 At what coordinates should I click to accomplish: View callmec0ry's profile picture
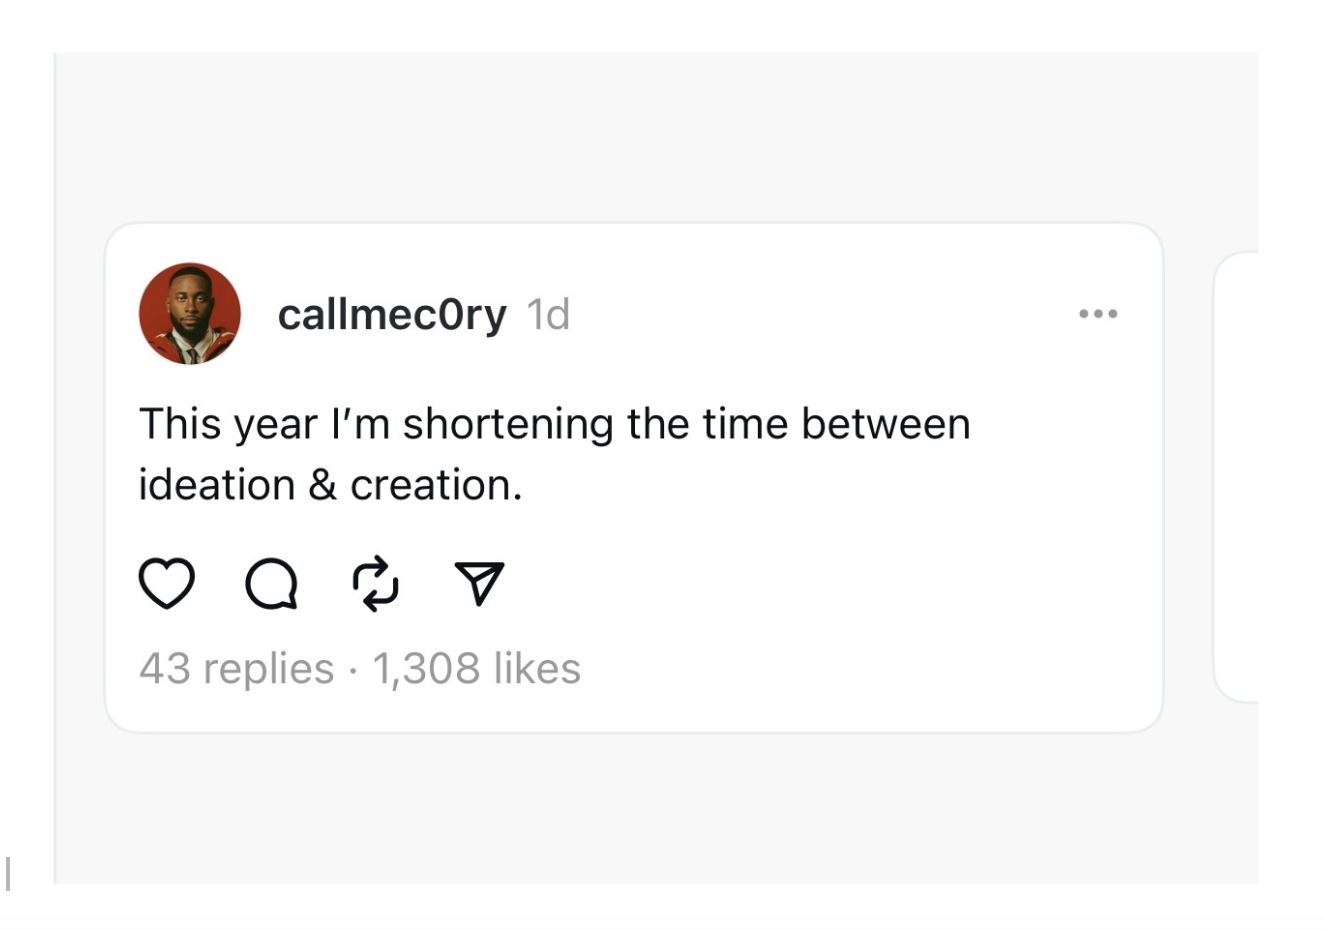pyautogui.click(x=190, y=314)
